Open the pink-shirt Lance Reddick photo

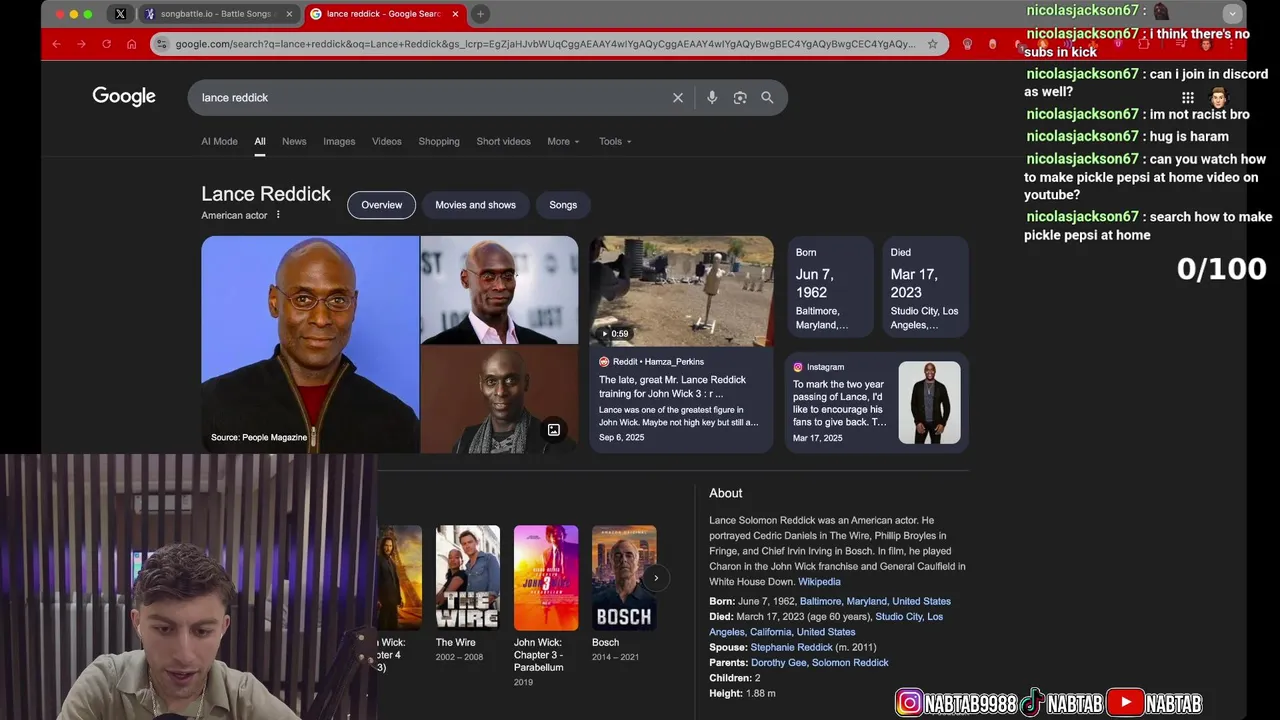point(499,290)
